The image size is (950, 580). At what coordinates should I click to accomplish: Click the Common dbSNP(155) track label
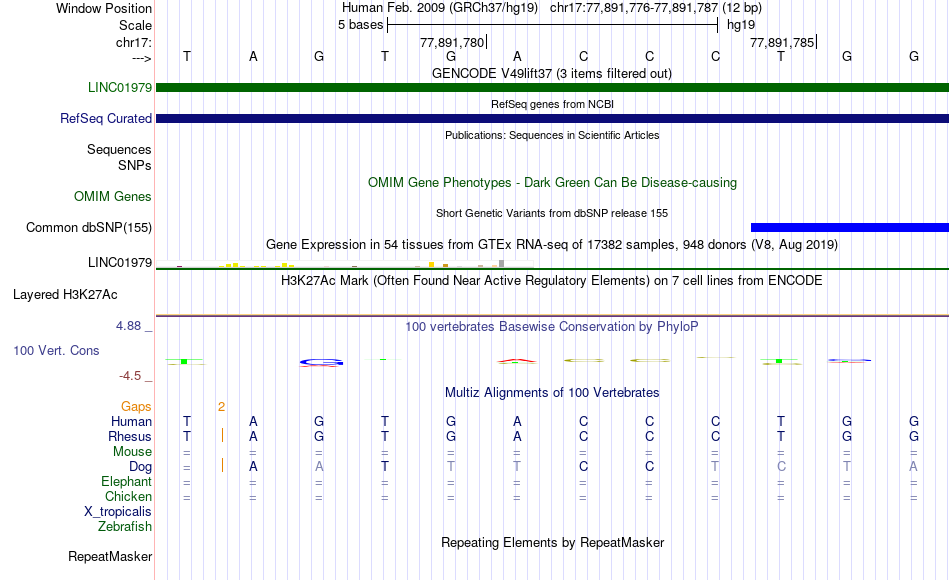[x=88, y=227]
